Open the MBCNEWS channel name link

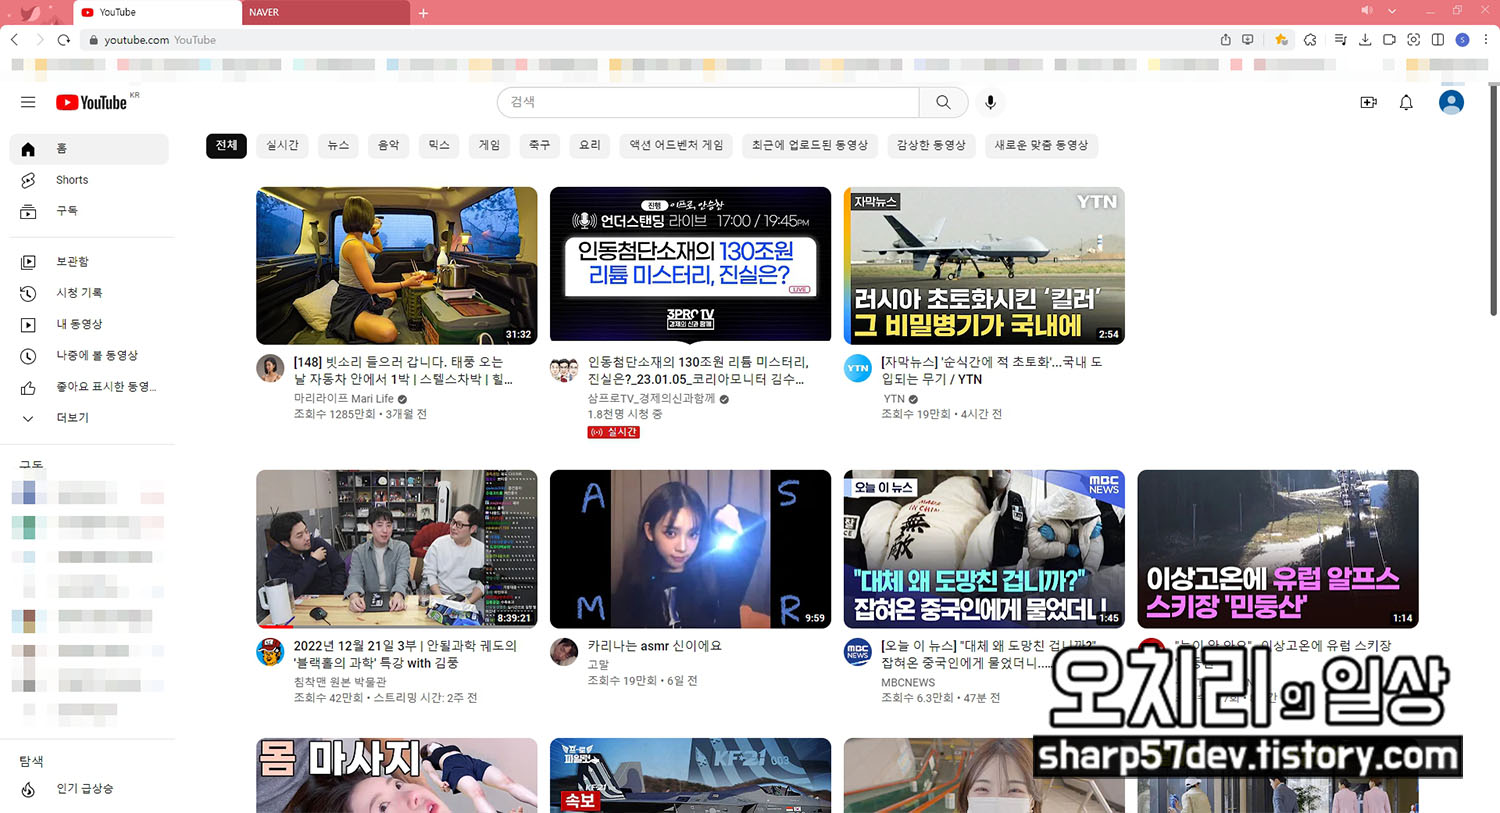coord(908,682)
